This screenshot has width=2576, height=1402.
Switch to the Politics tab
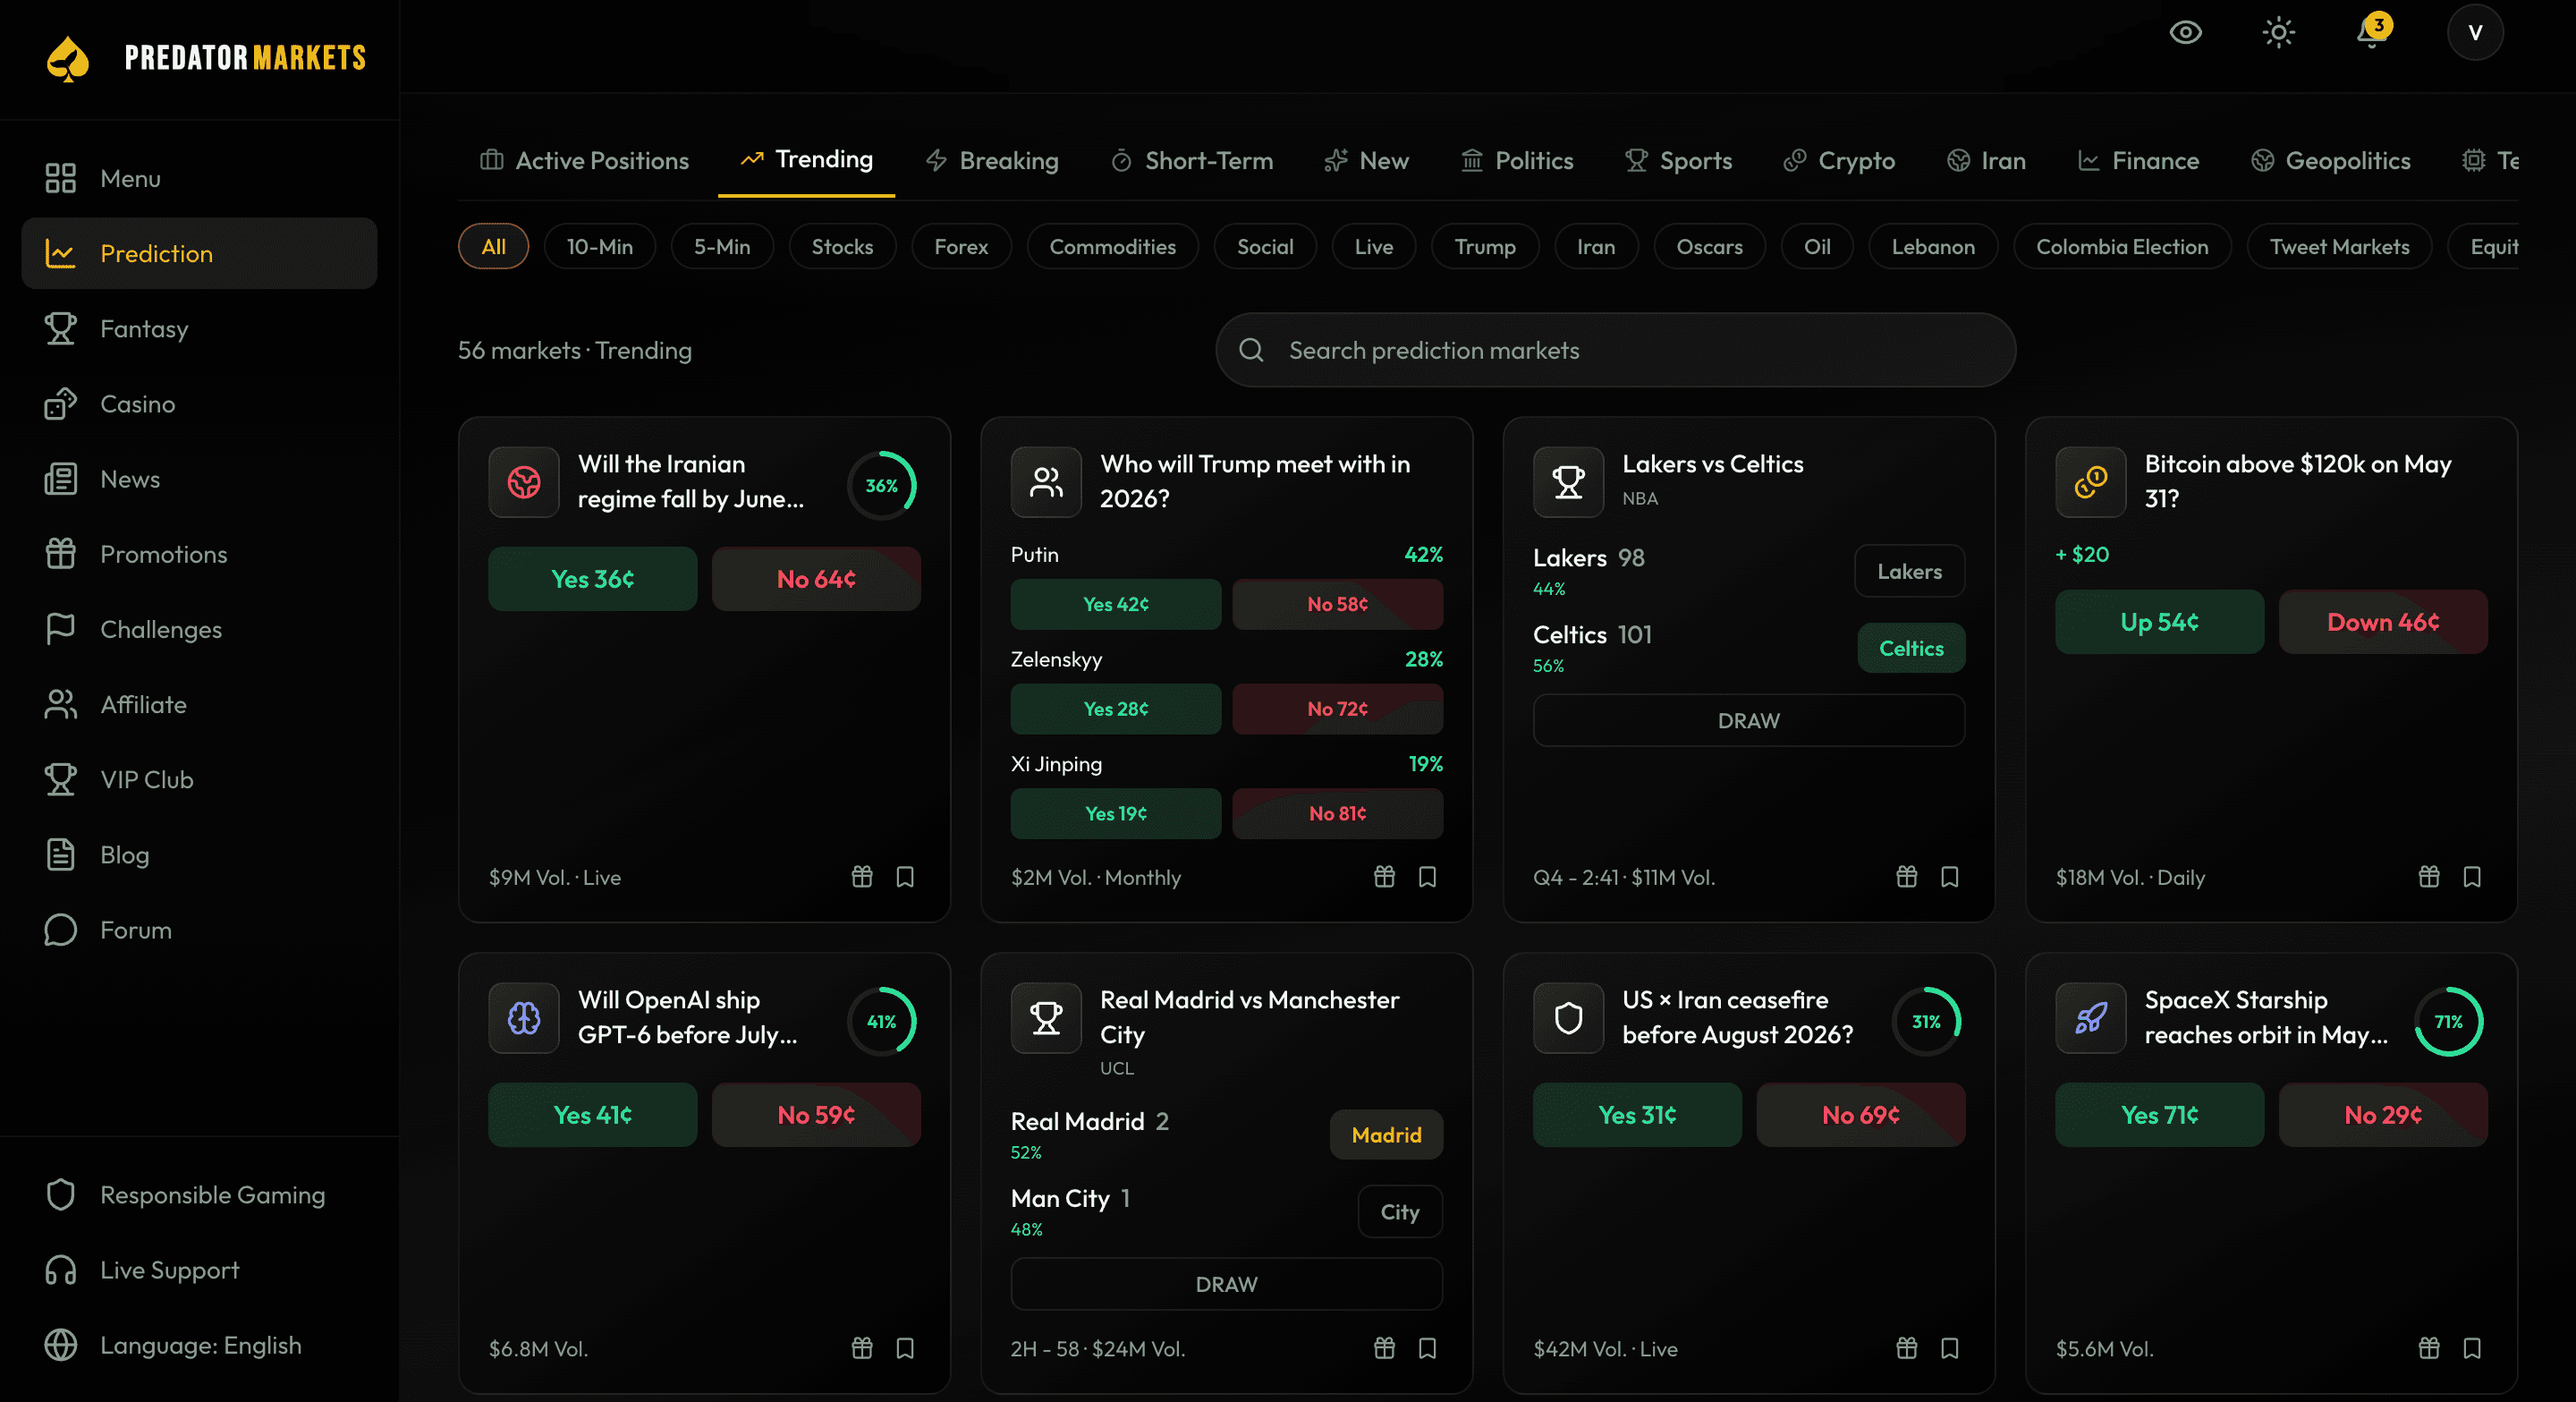pyautogui.click(x=1516, y=160)
